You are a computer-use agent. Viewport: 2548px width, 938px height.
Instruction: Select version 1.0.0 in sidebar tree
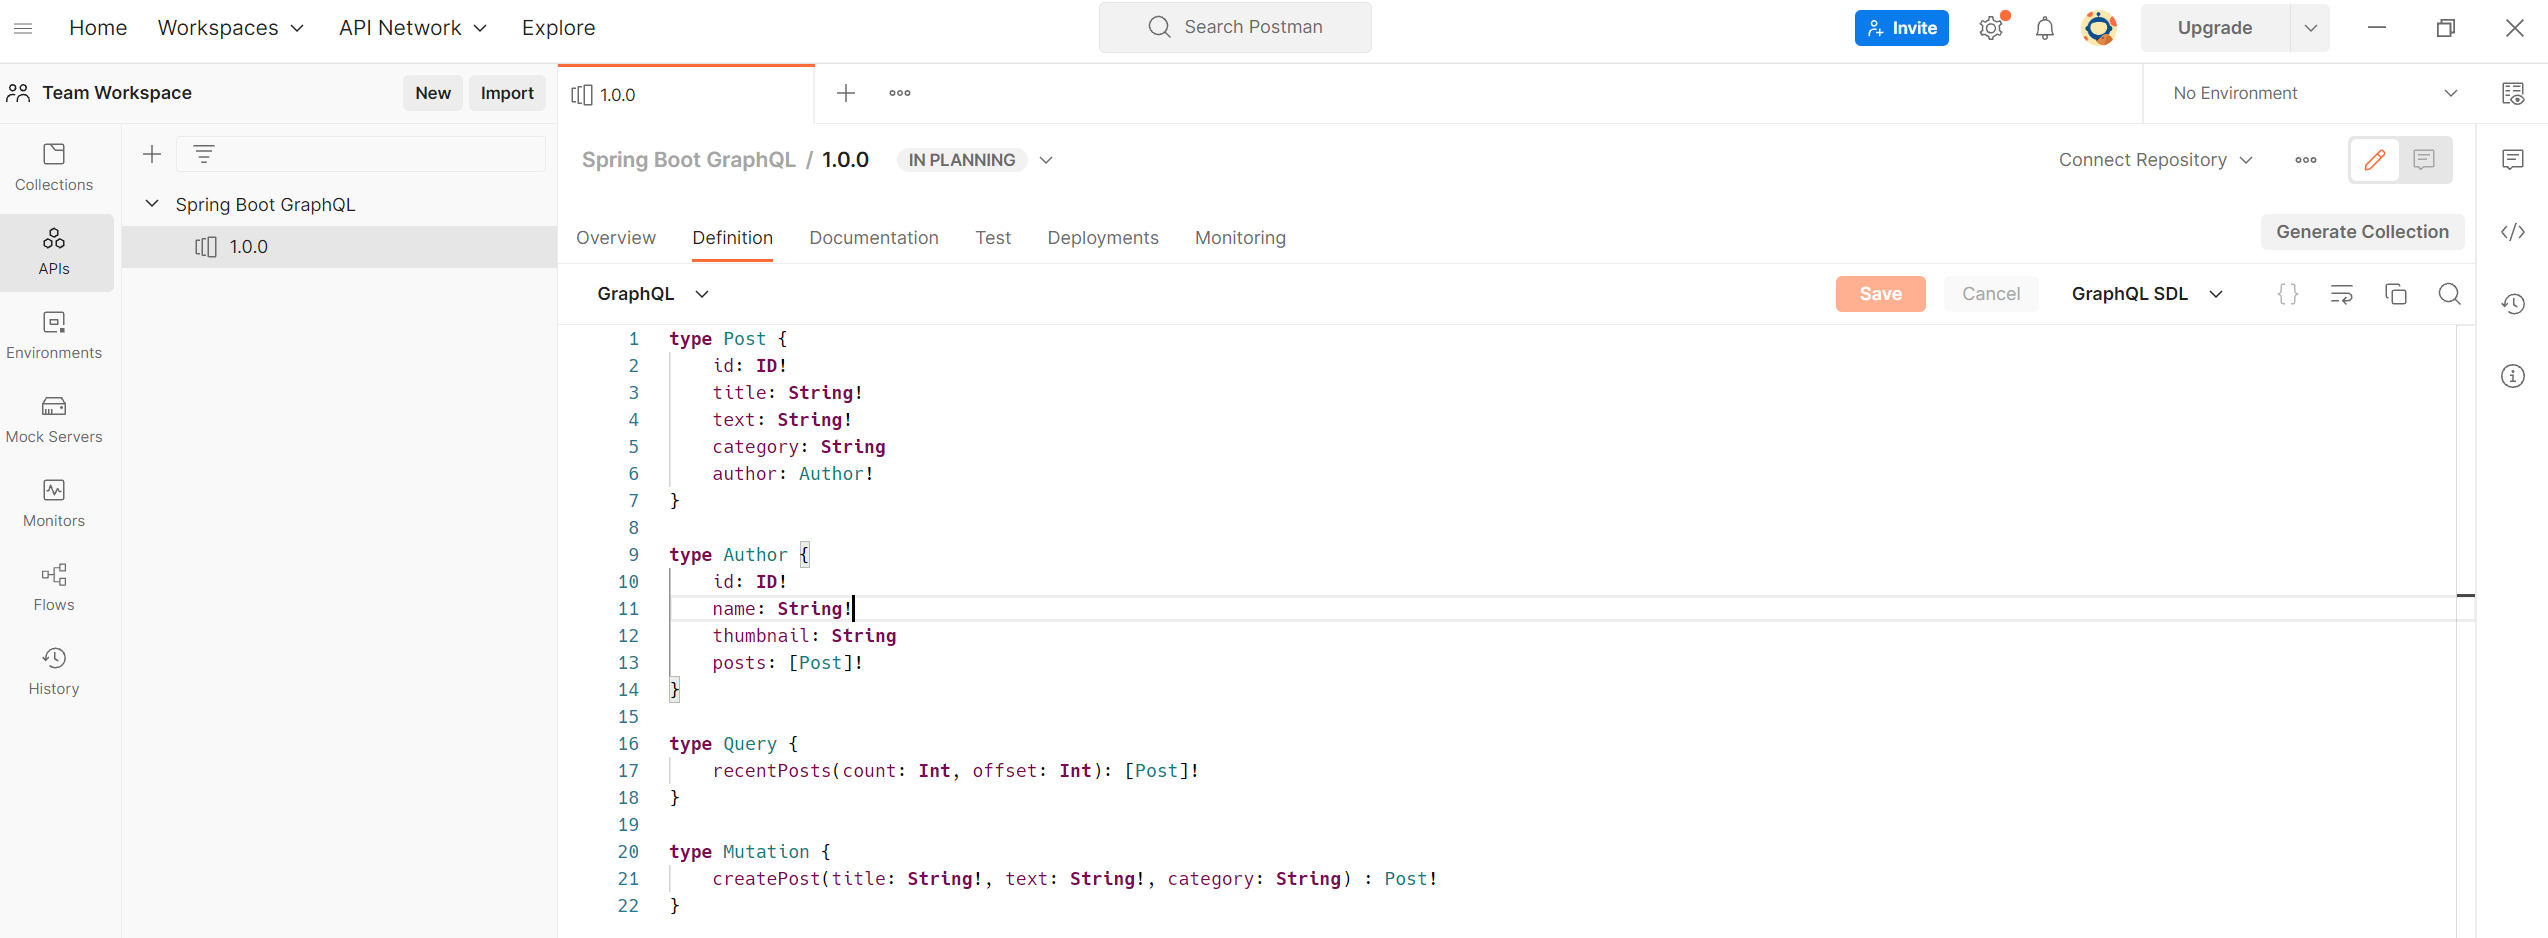tap(339, 247)
